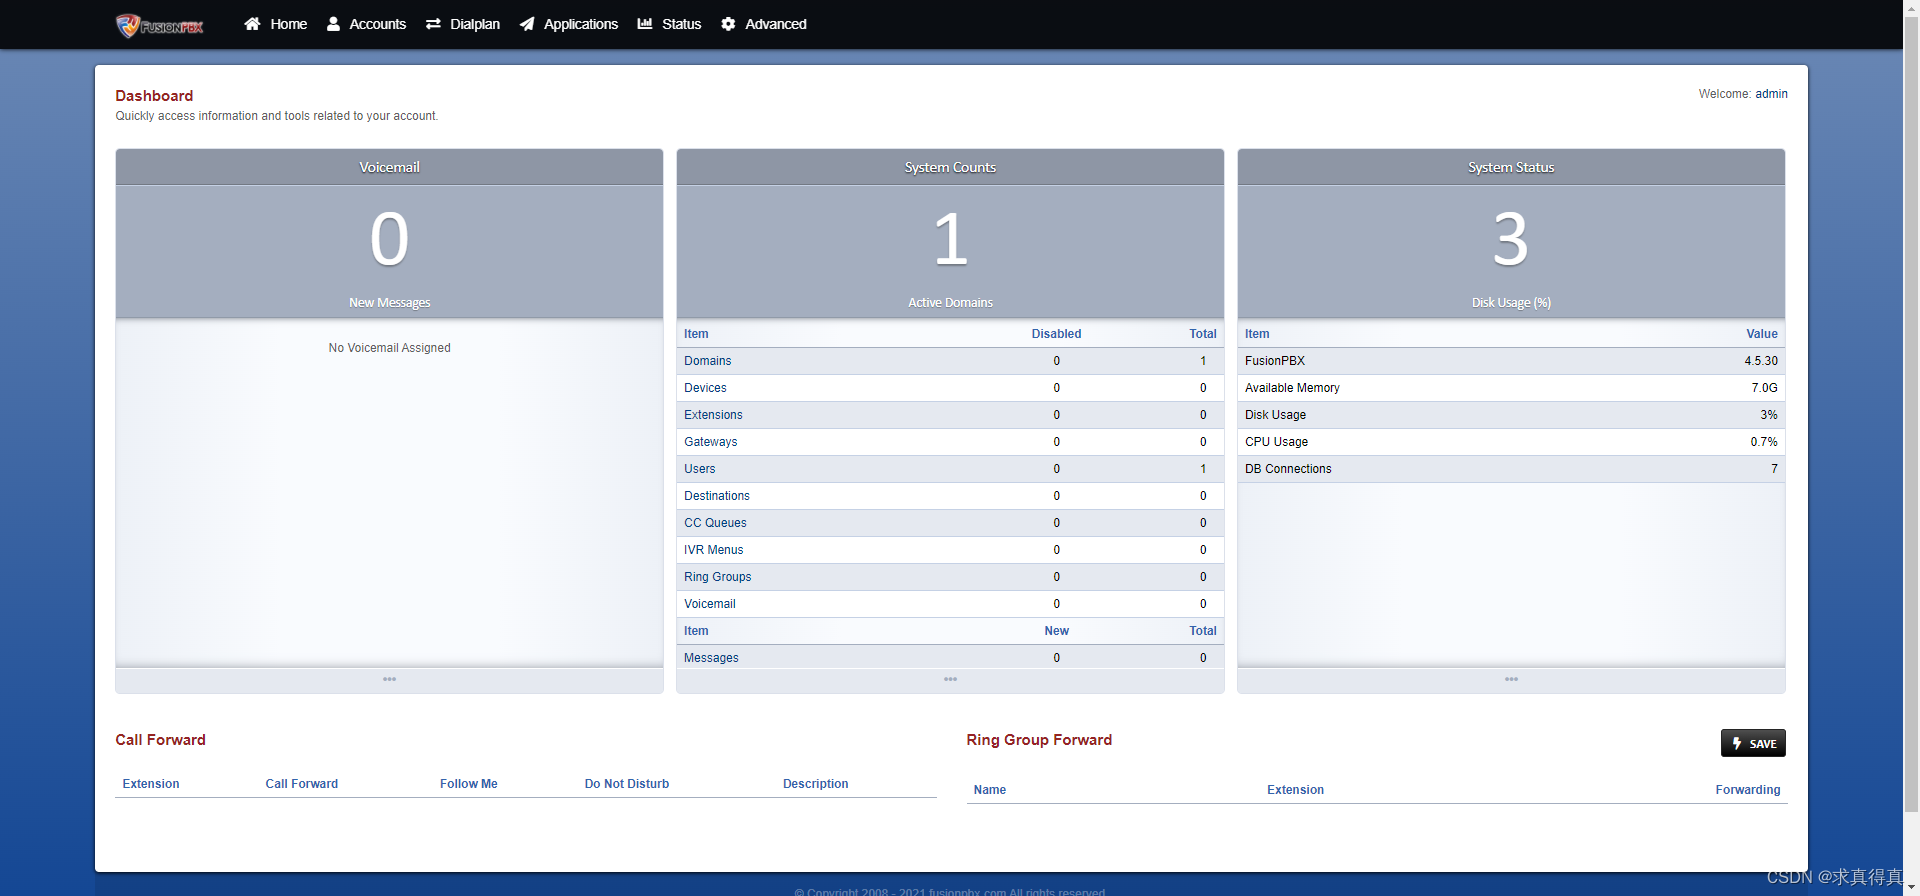Click the Dashboard heading
Screen dimensions: 1920x896
point(154,96)
